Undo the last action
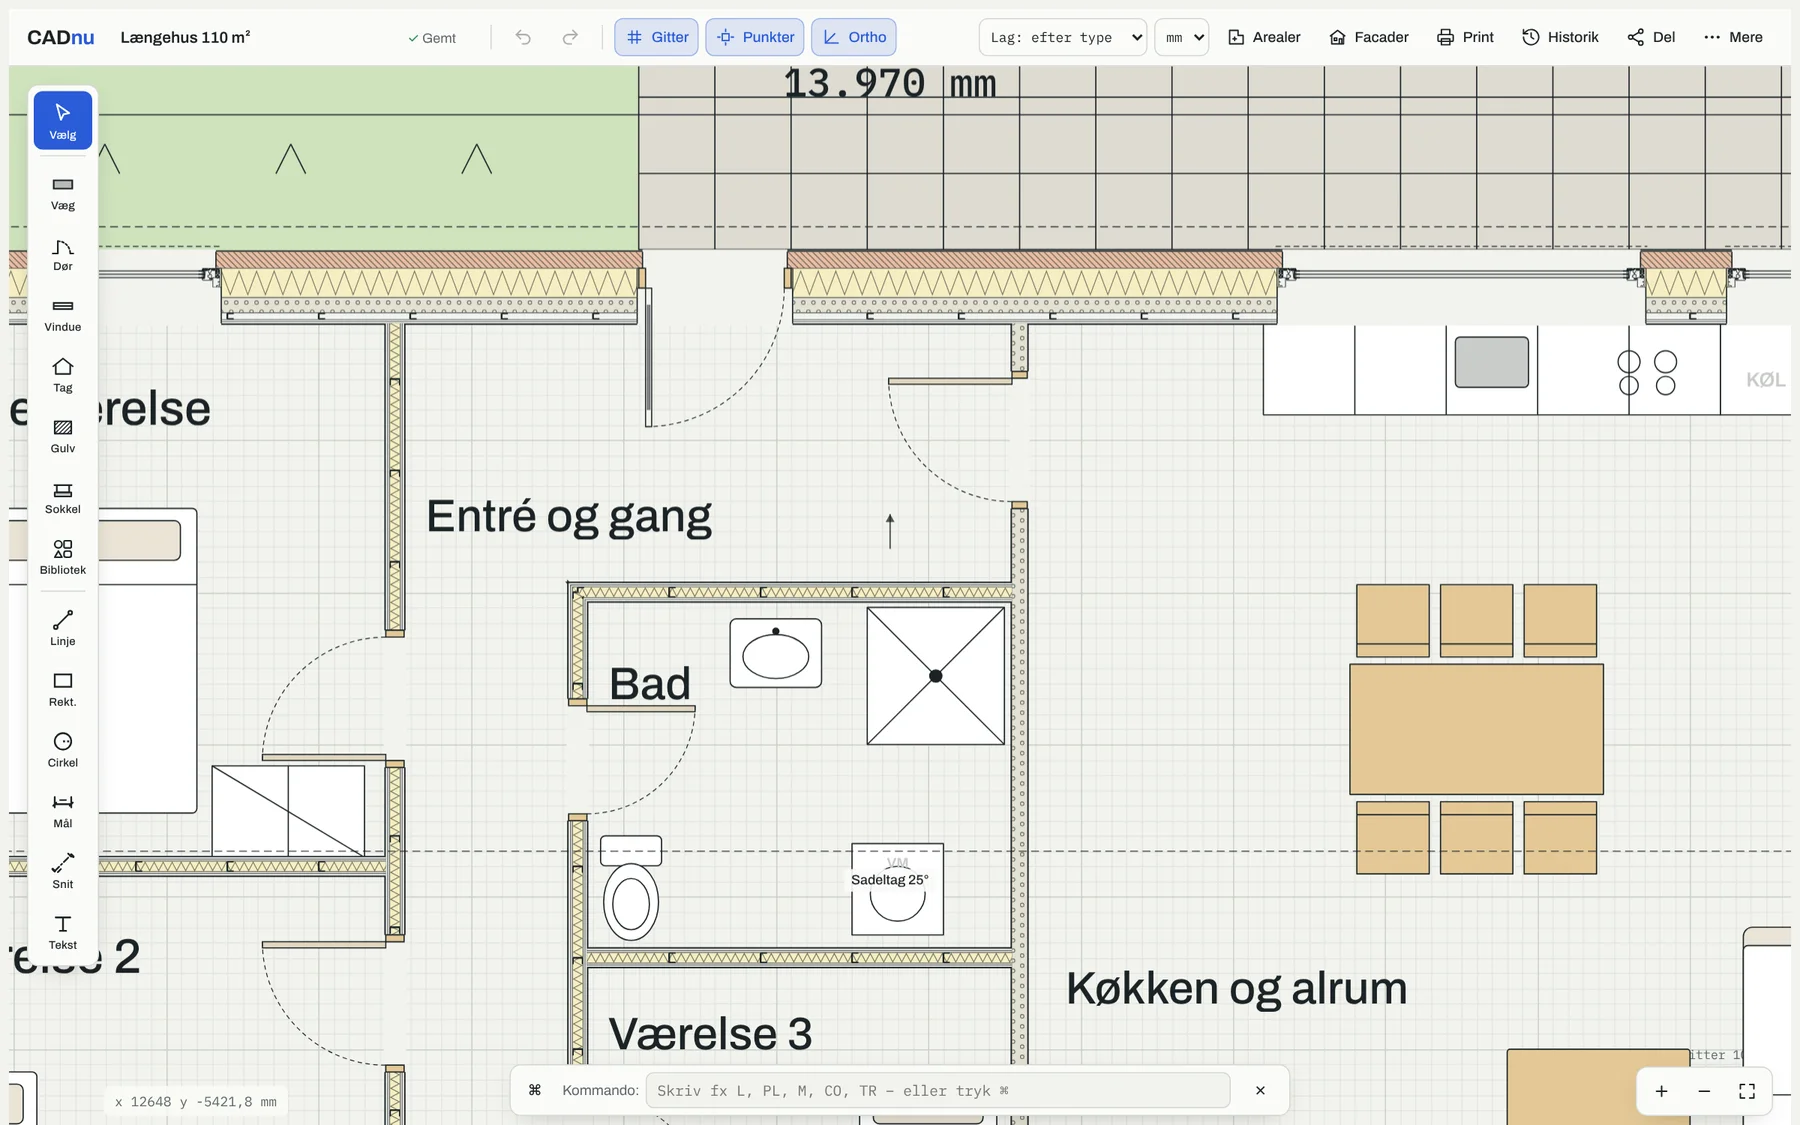This screenshot has width=1800, height=1125. click(x=523, y=37)
